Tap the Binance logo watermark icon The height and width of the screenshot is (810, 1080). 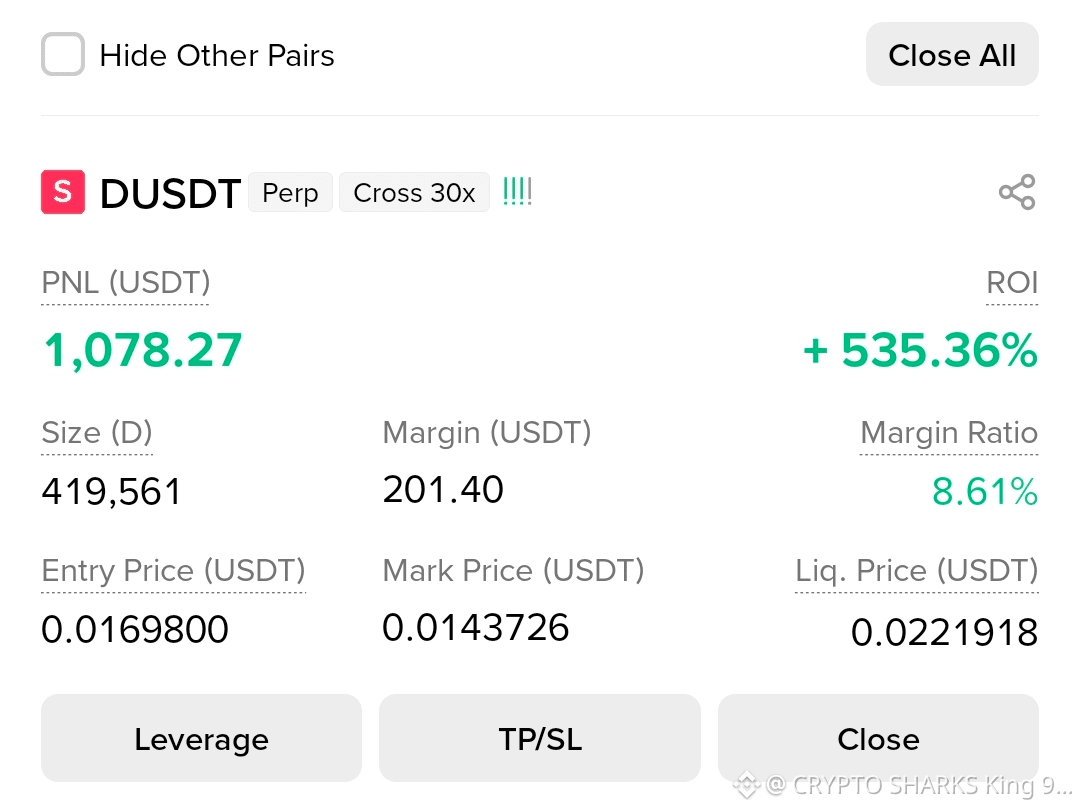(x=746, y=785)
